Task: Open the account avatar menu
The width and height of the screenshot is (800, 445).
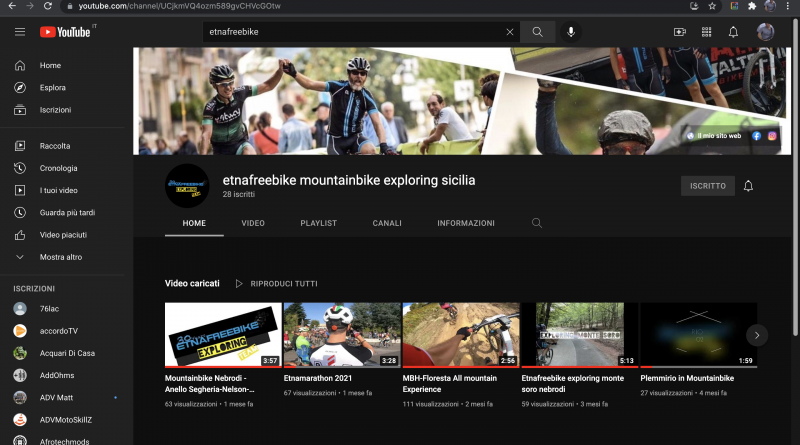Action: pyautogui.click(x=765, y=32)
